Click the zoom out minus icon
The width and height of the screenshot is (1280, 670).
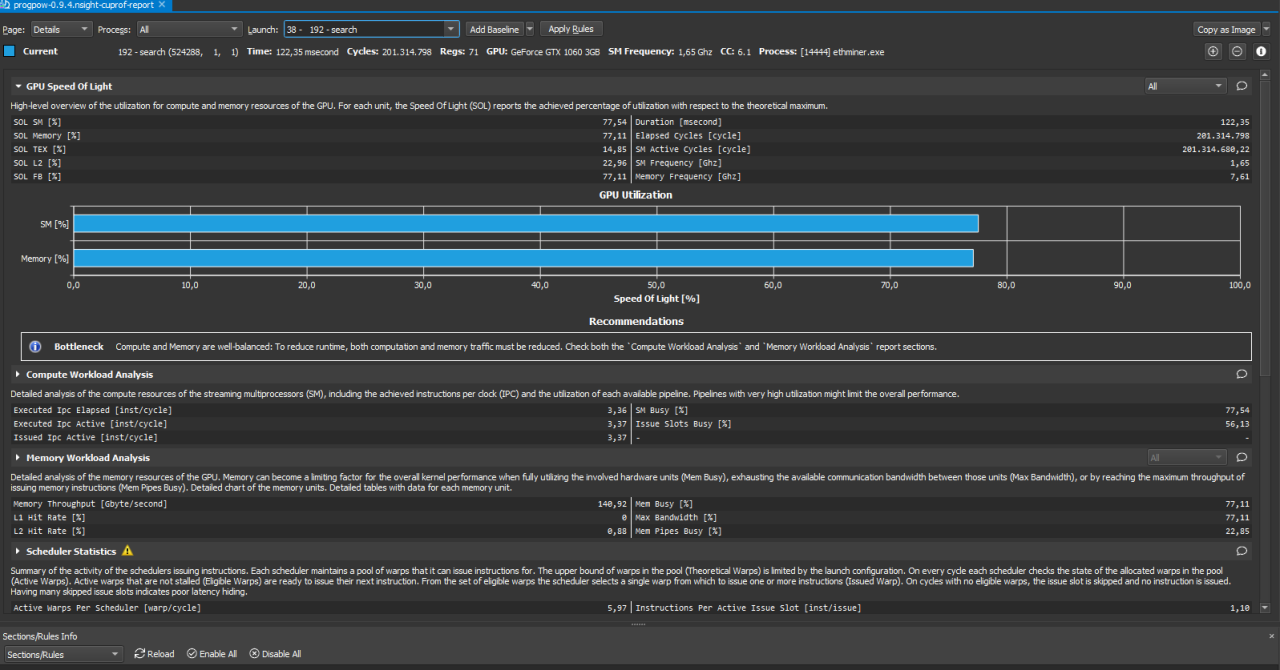1237,52
